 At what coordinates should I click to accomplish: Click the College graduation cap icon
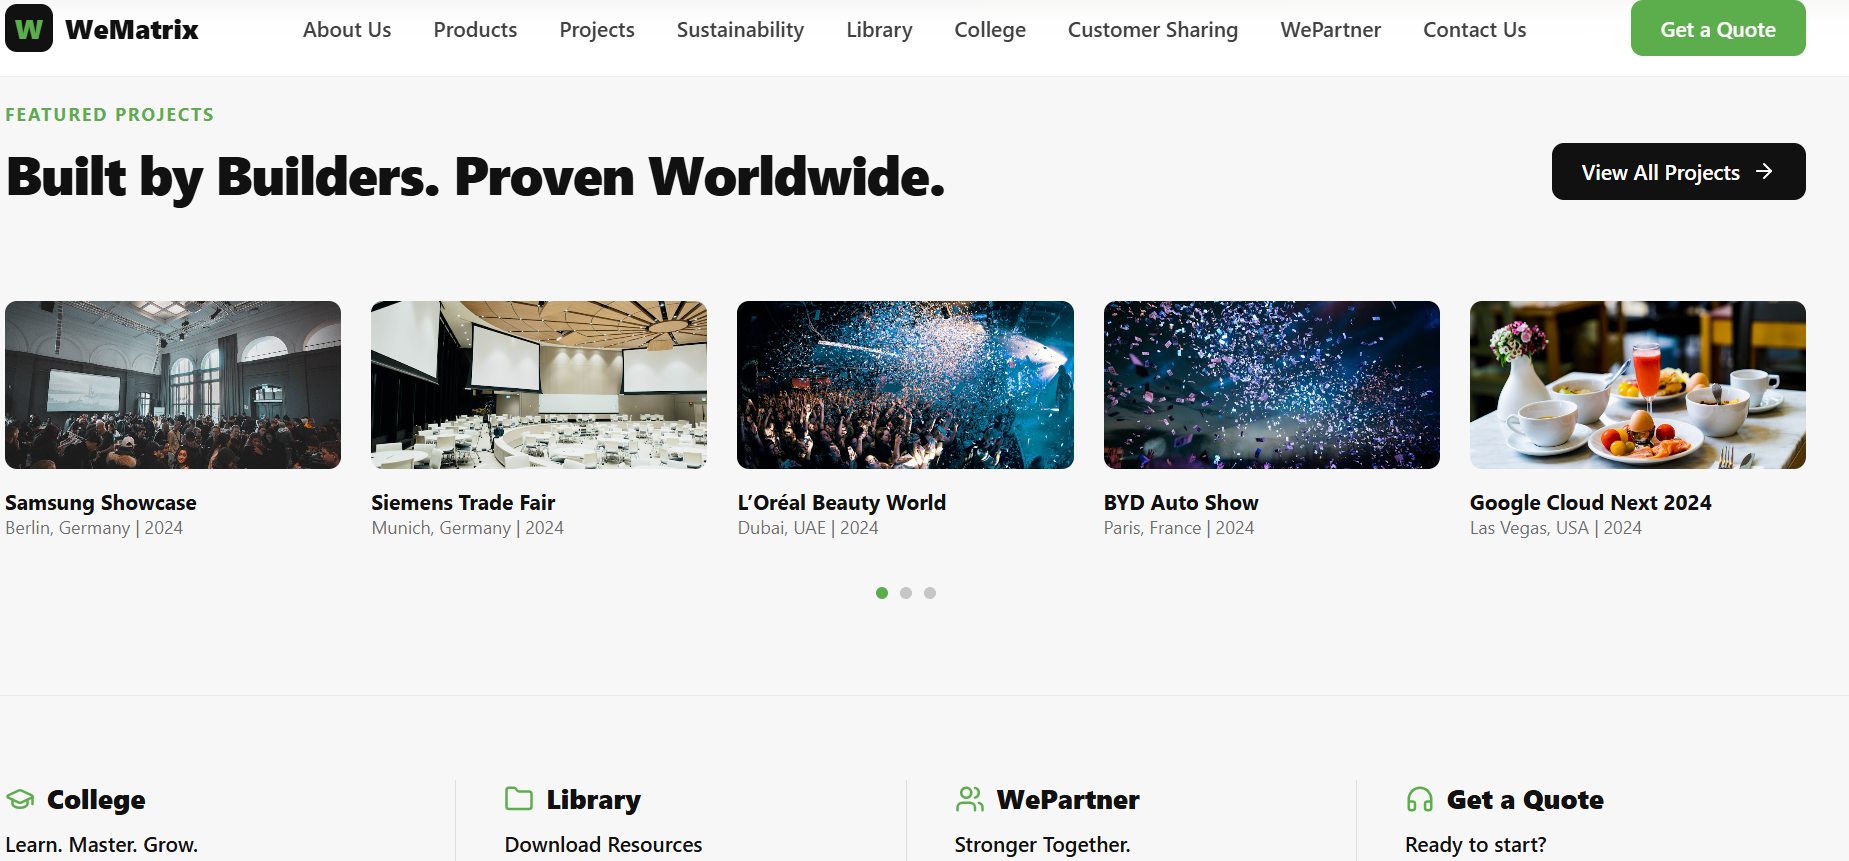click(x=20, y=799)
